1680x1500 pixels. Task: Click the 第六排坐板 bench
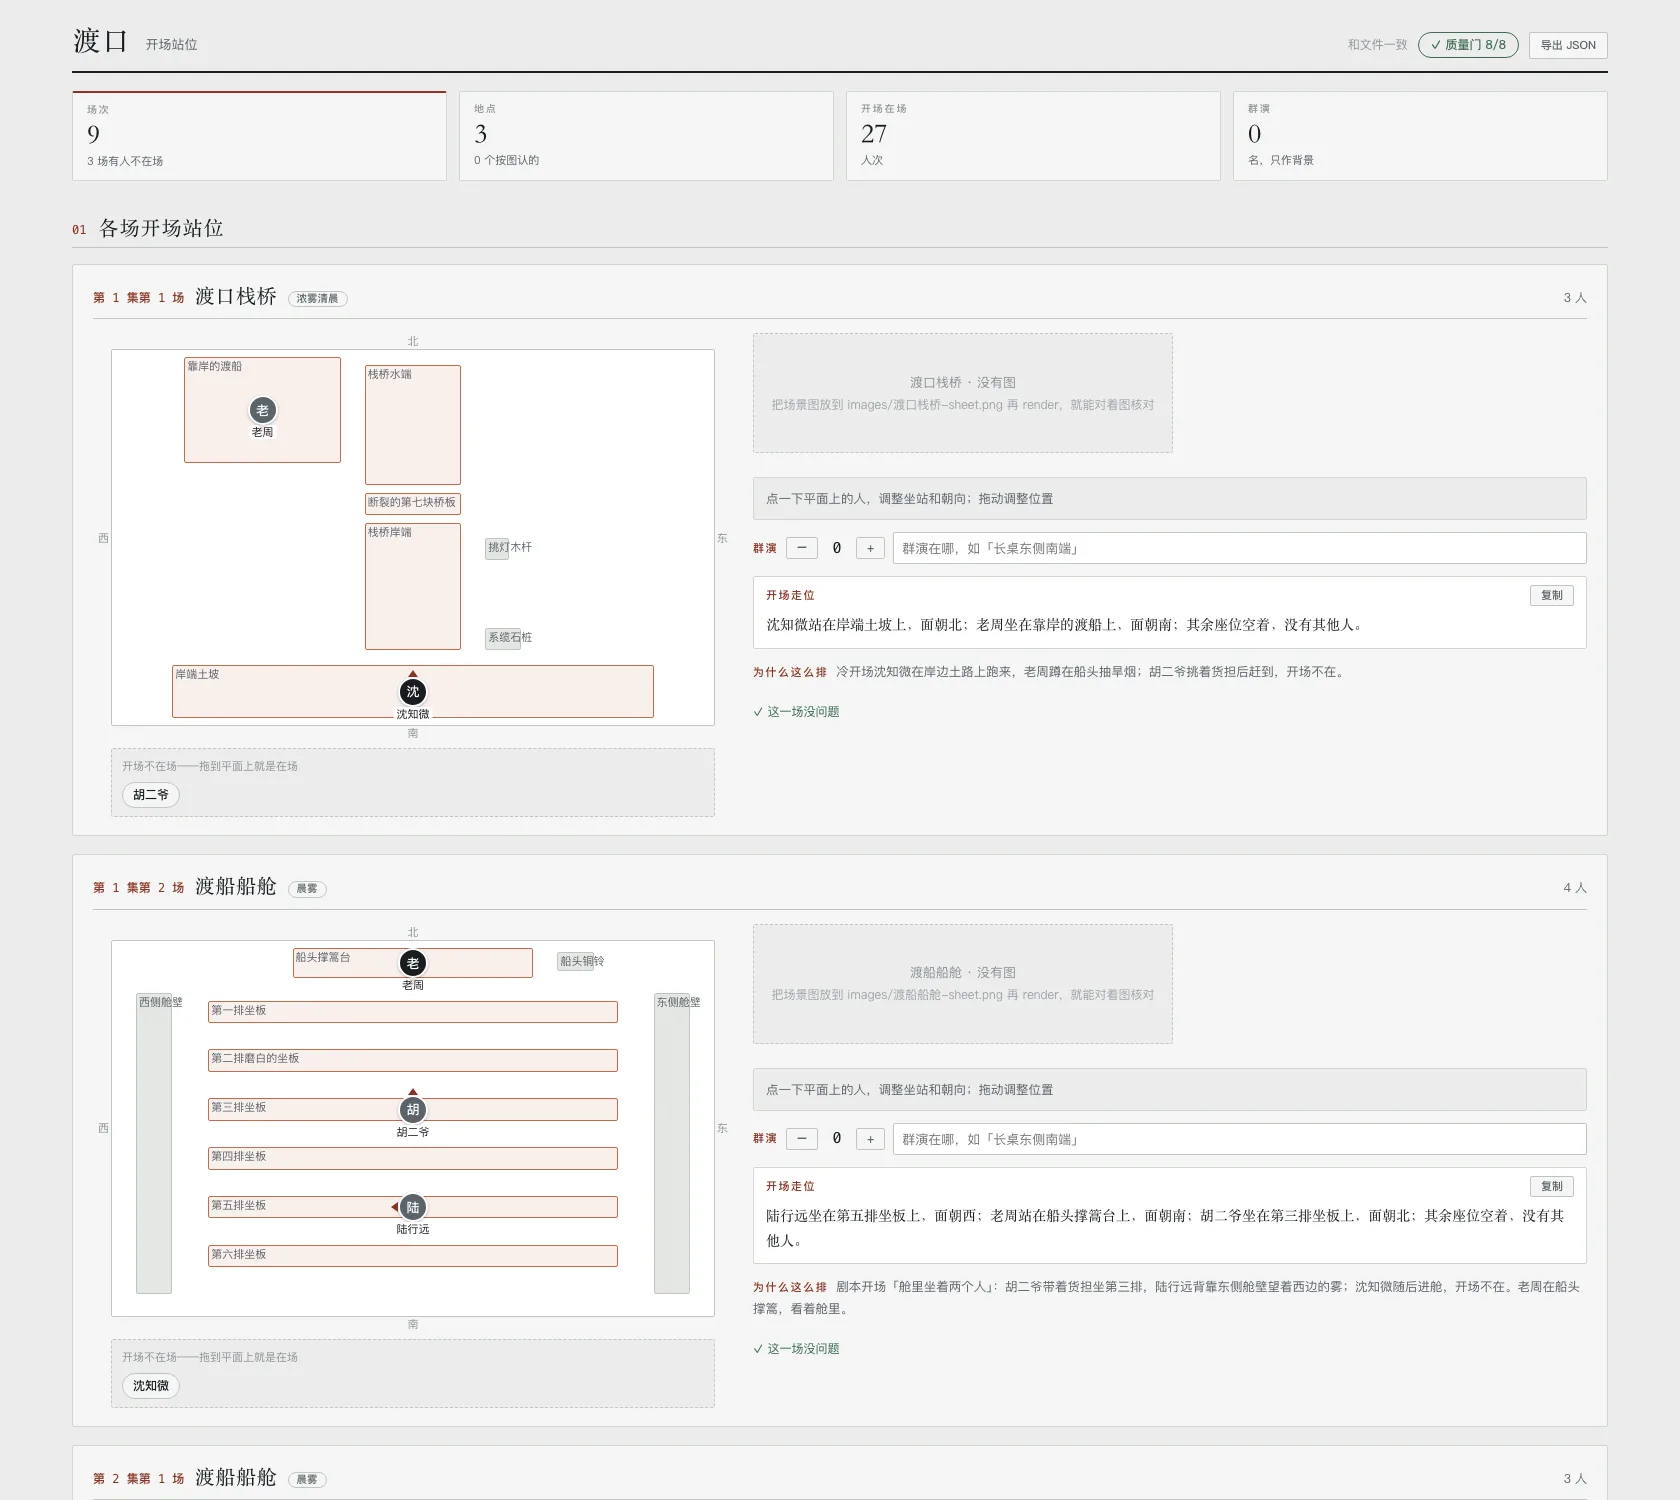point(413,1256)
